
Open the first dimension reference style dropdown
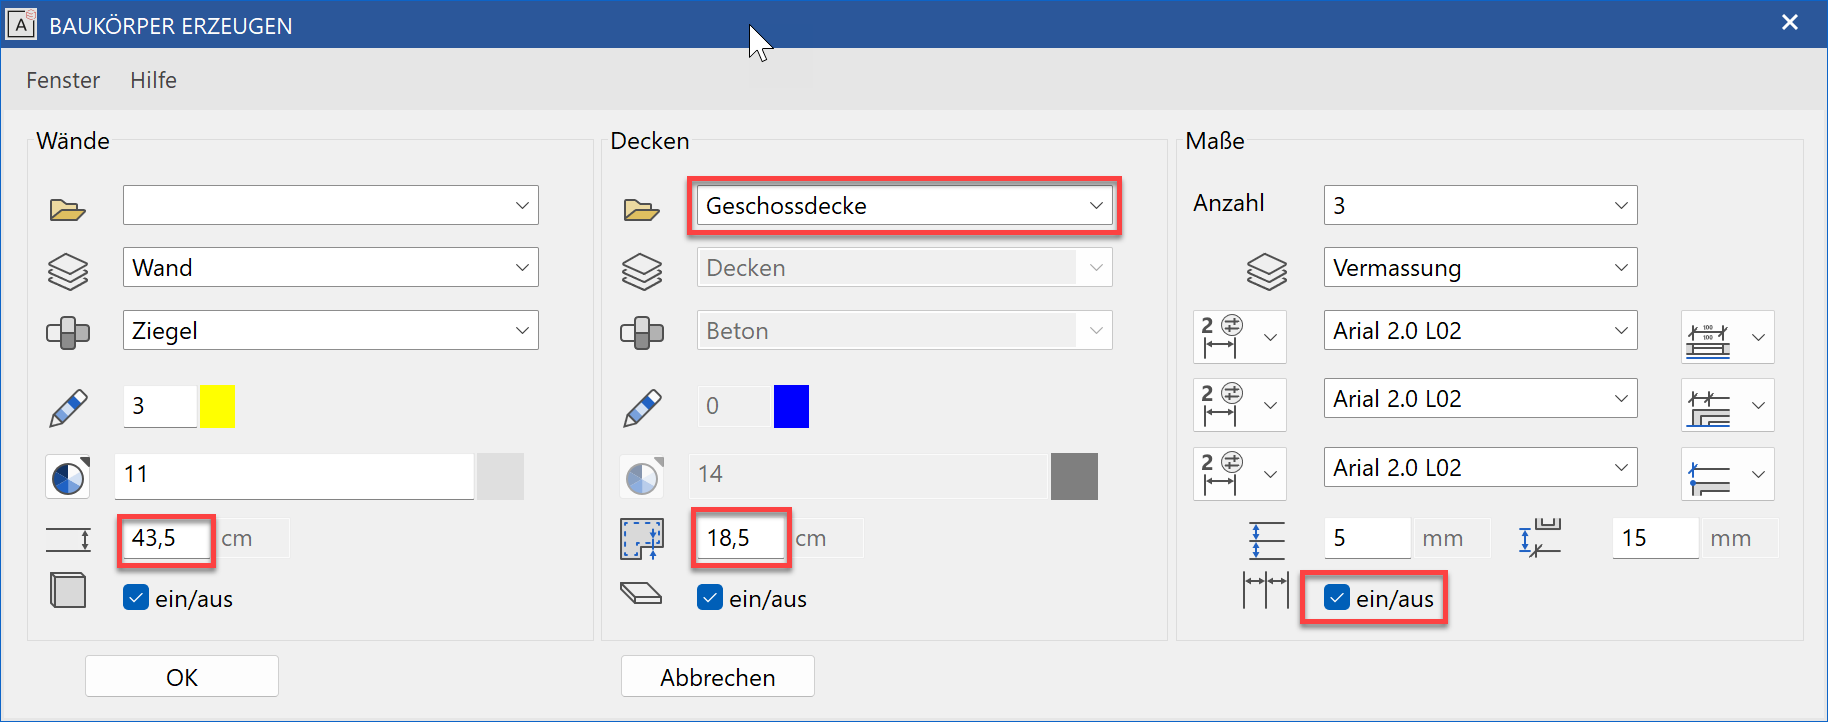pyautogui.click(x=1728, y=337)
